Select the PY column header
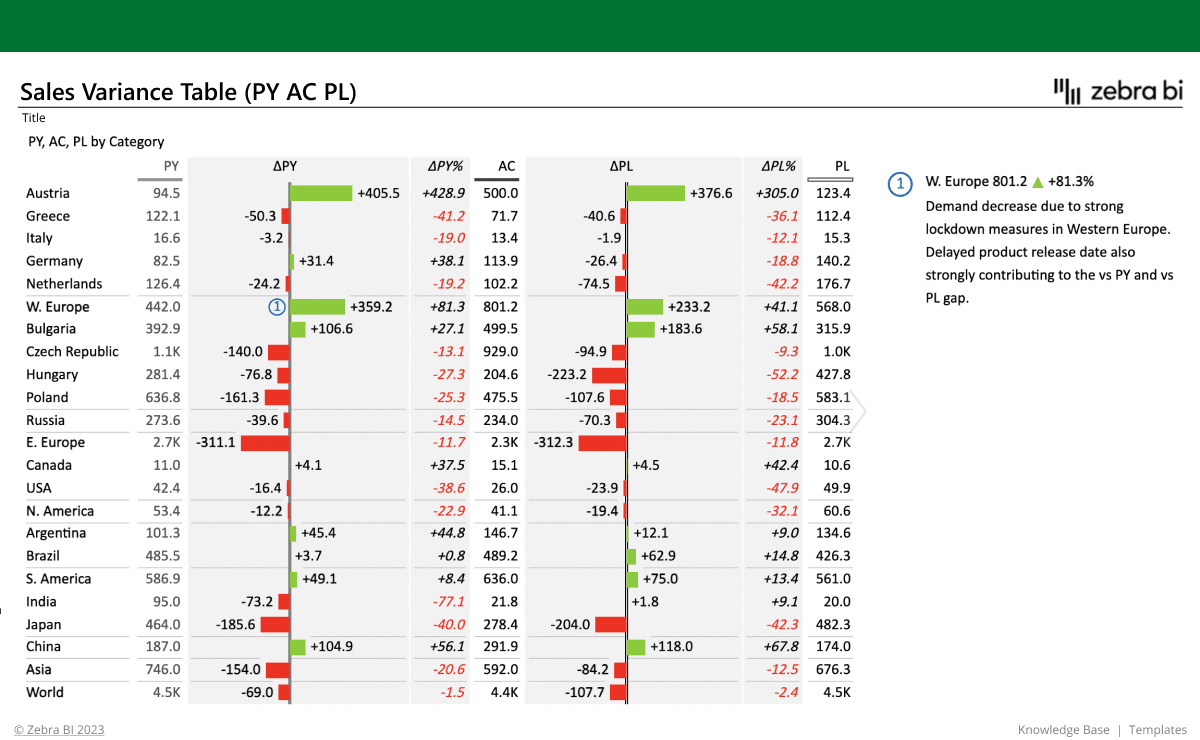The image size is (1200, 740). [x=171, y=167]
